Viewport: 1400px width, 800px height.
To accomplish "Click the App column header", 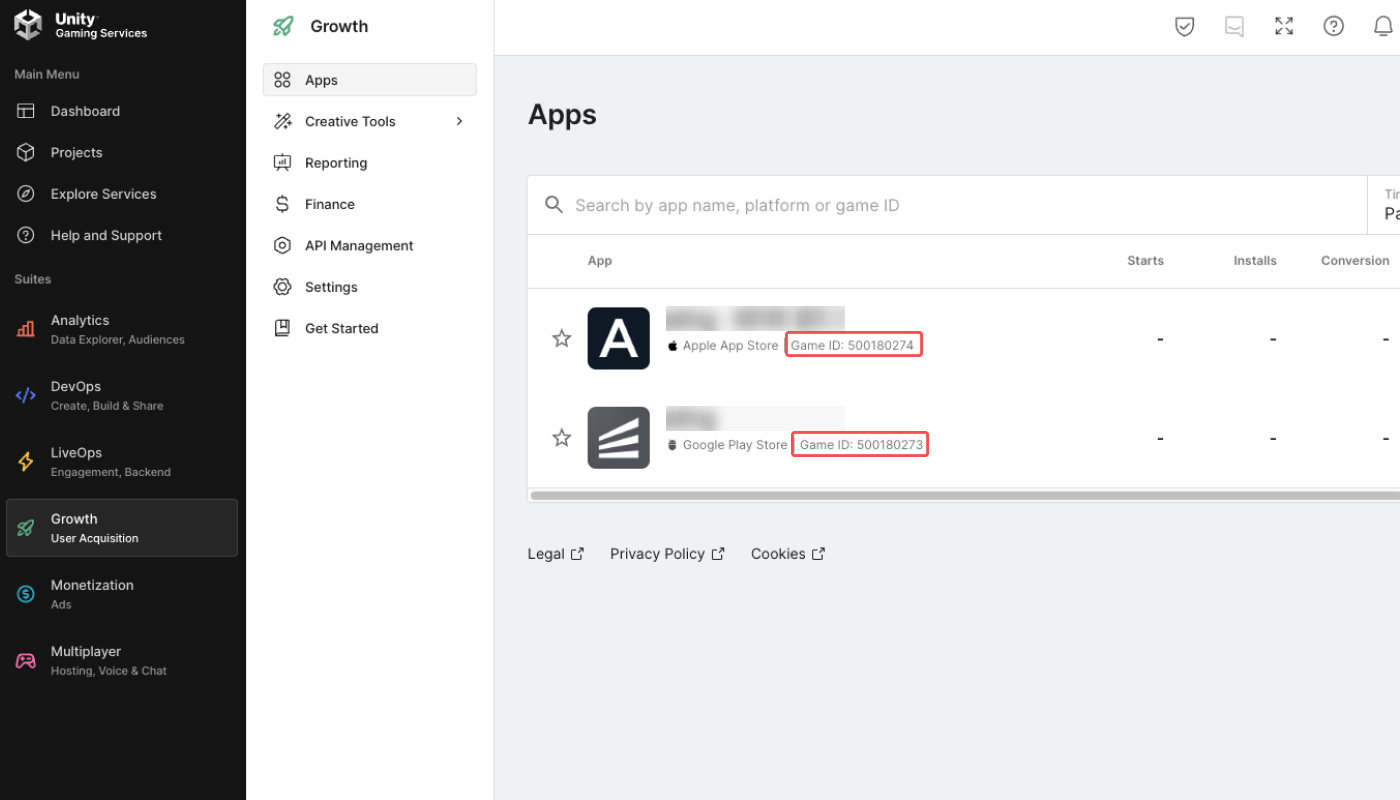I will pyautogui.click(x=600, y=261).
